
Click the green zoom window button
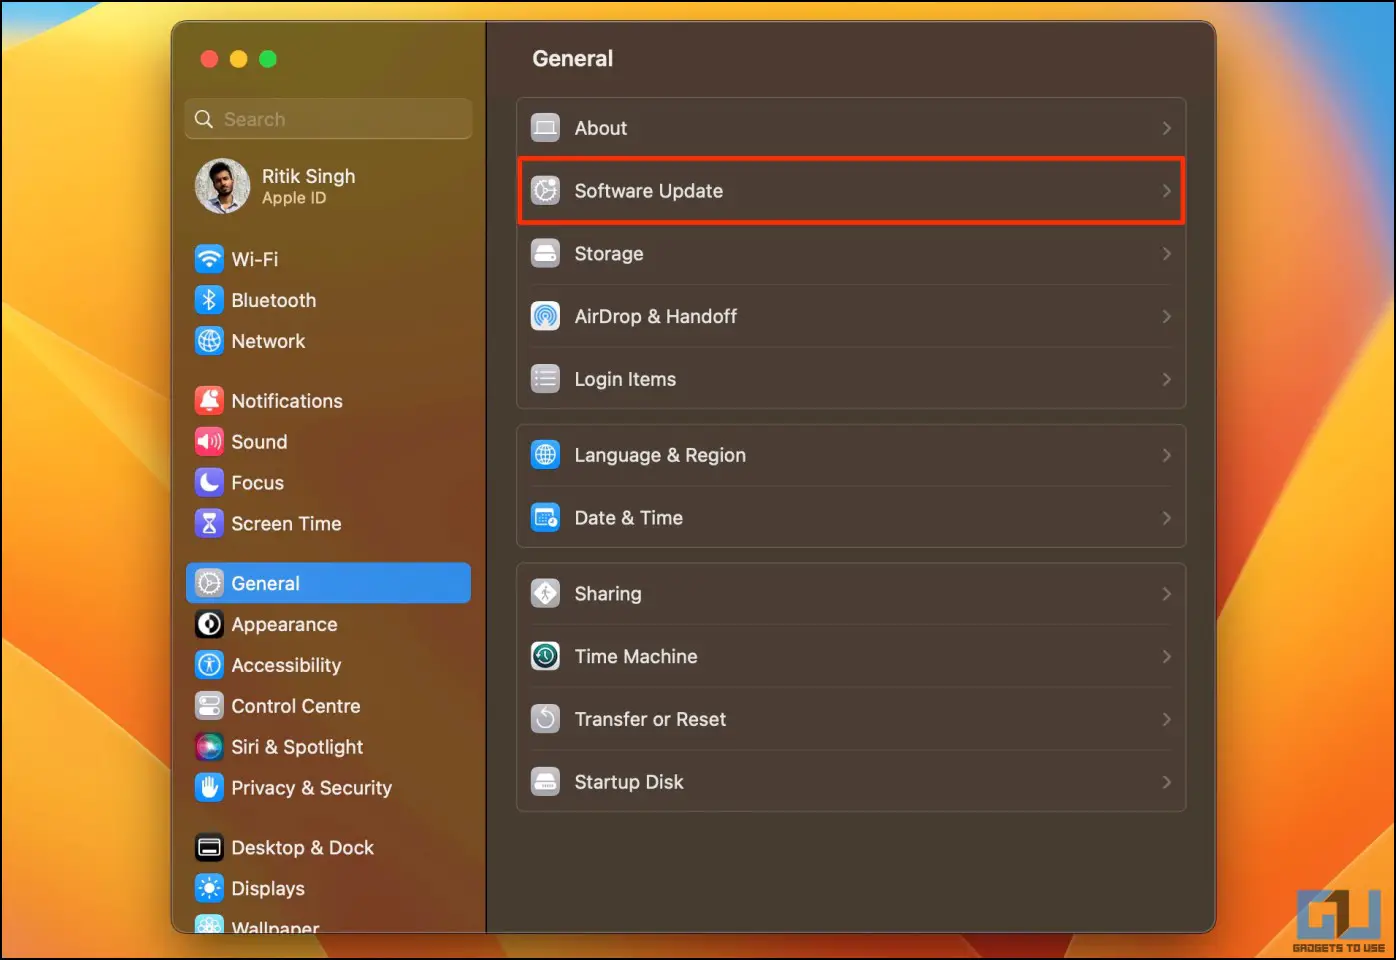pyautogui.click(x=268, y=59)
